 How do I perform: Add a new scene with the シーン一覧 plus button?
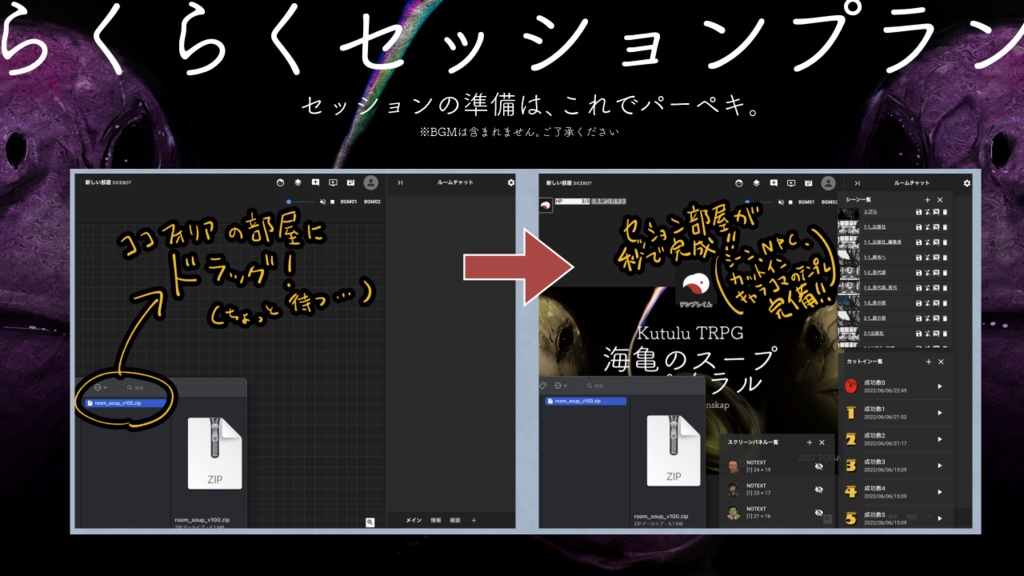[x=928, y=199]
